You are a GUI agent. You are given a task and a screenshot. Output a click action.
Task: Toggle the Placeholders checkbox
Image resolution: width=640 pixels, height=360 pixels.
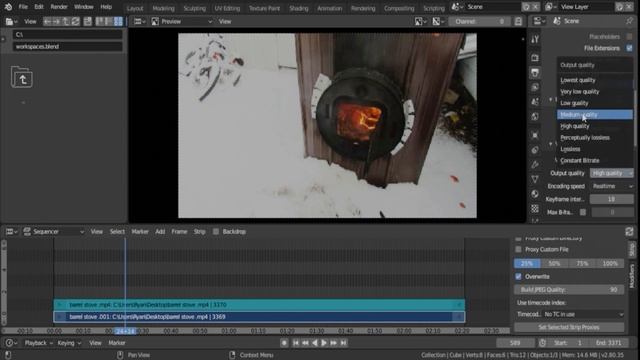click(x=629, y=37)
